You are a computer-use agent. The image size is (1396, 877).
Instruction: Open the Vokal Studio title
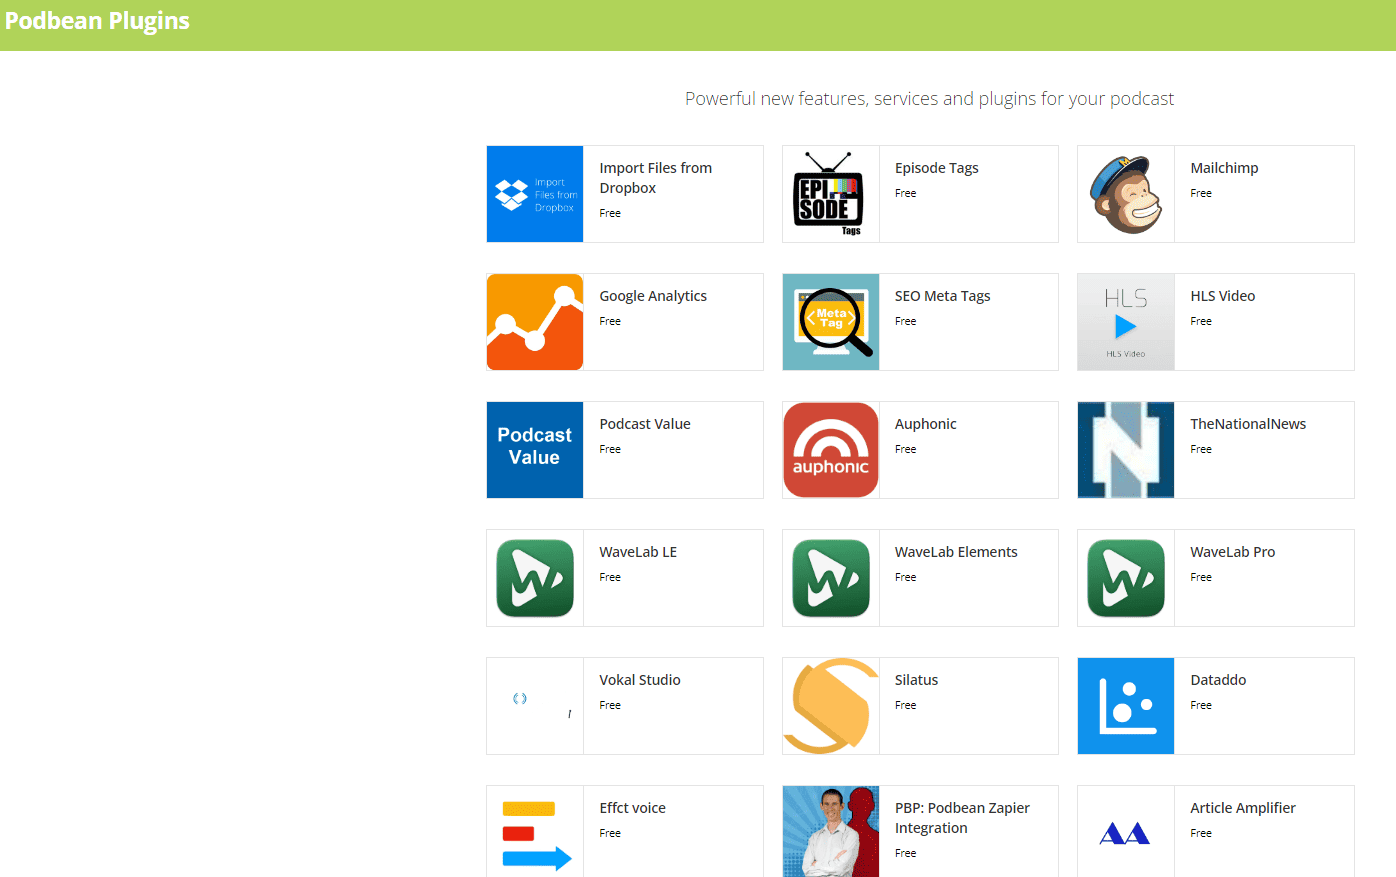pyautogui.click(x=640, y=680)
